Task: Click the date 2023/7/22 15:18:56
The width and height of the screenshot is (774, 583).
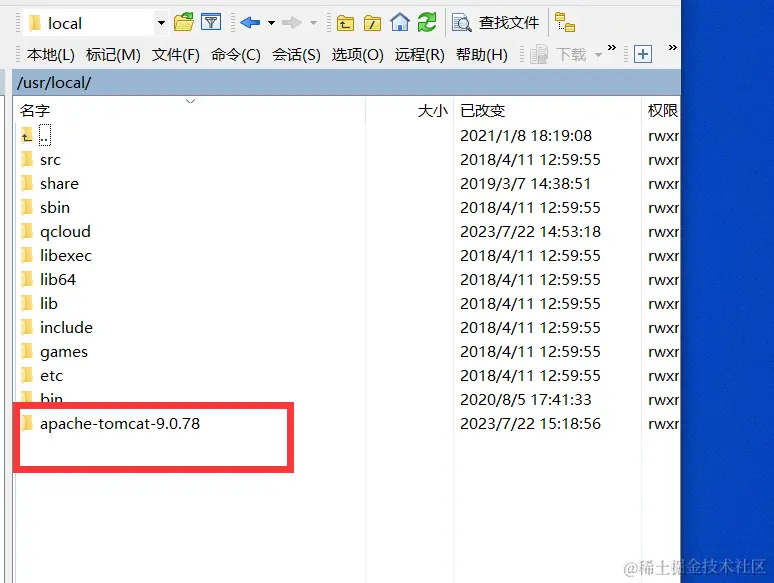Action: (531, 424)
